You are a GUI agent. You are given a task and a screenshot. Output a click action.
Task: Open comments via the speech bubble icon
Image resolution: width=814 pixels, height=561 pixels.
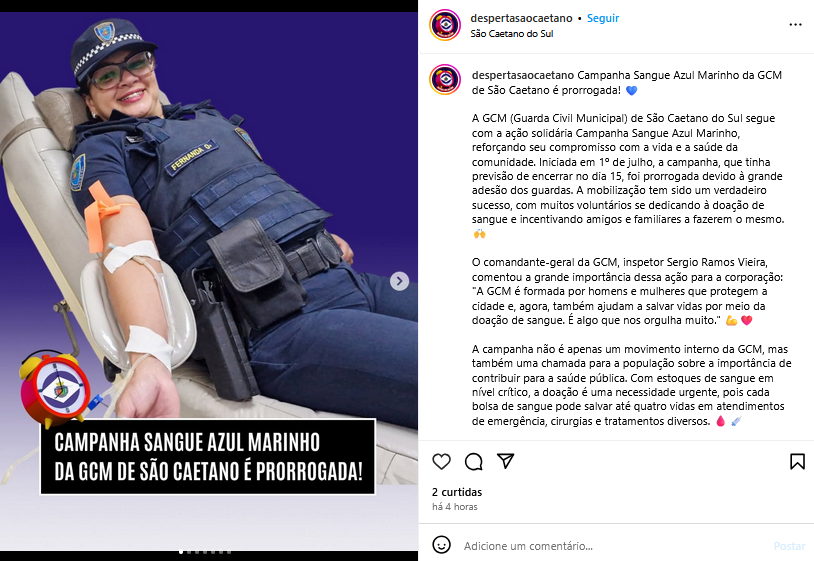click(x=473, y=461)
